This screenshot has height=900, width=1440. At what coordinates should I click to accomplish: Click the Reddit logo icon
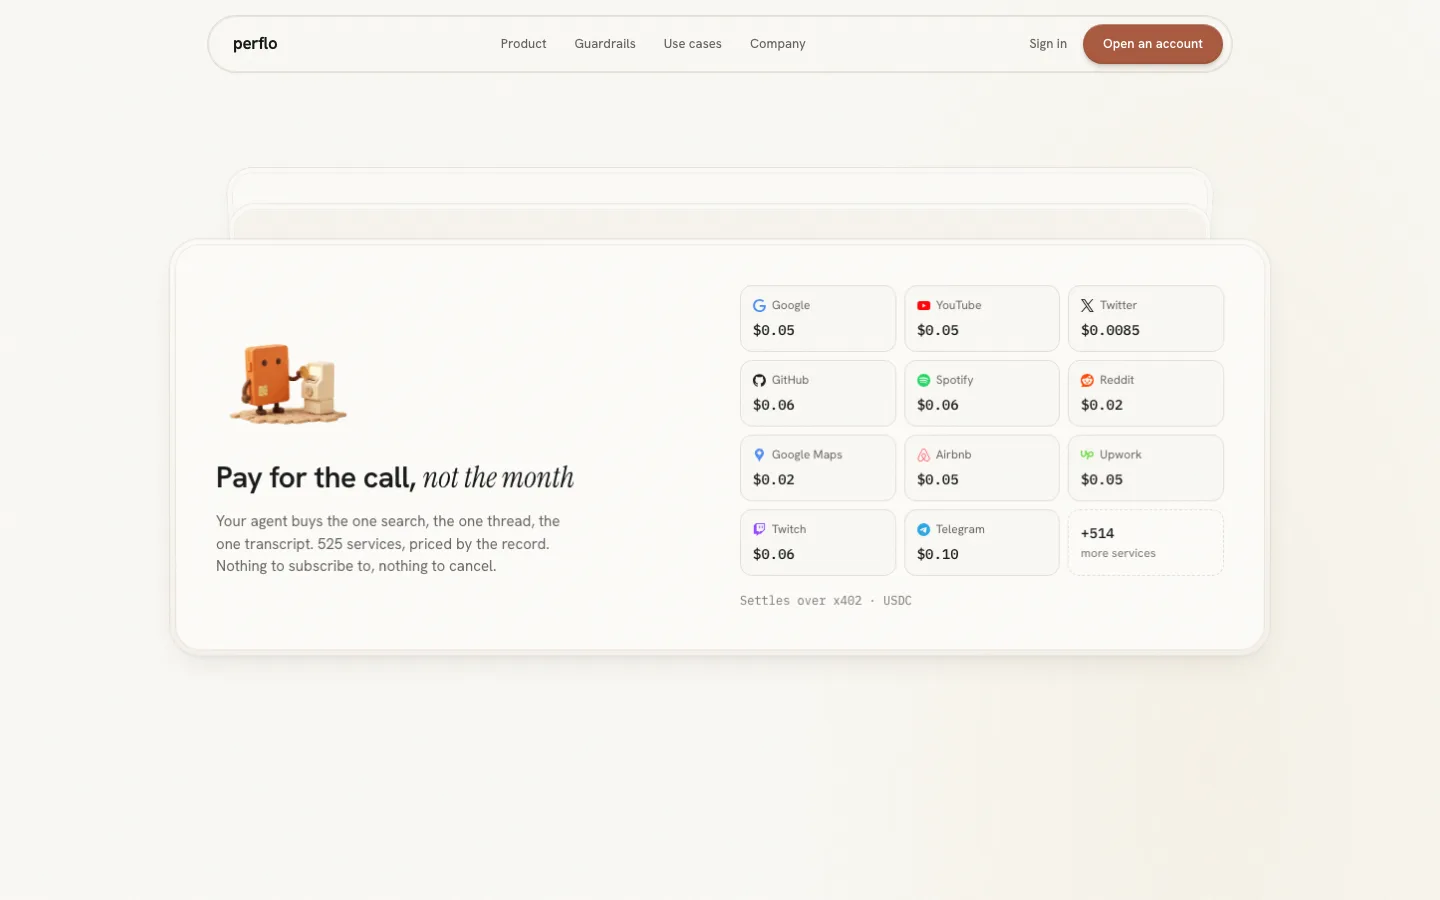(1087, 380)
